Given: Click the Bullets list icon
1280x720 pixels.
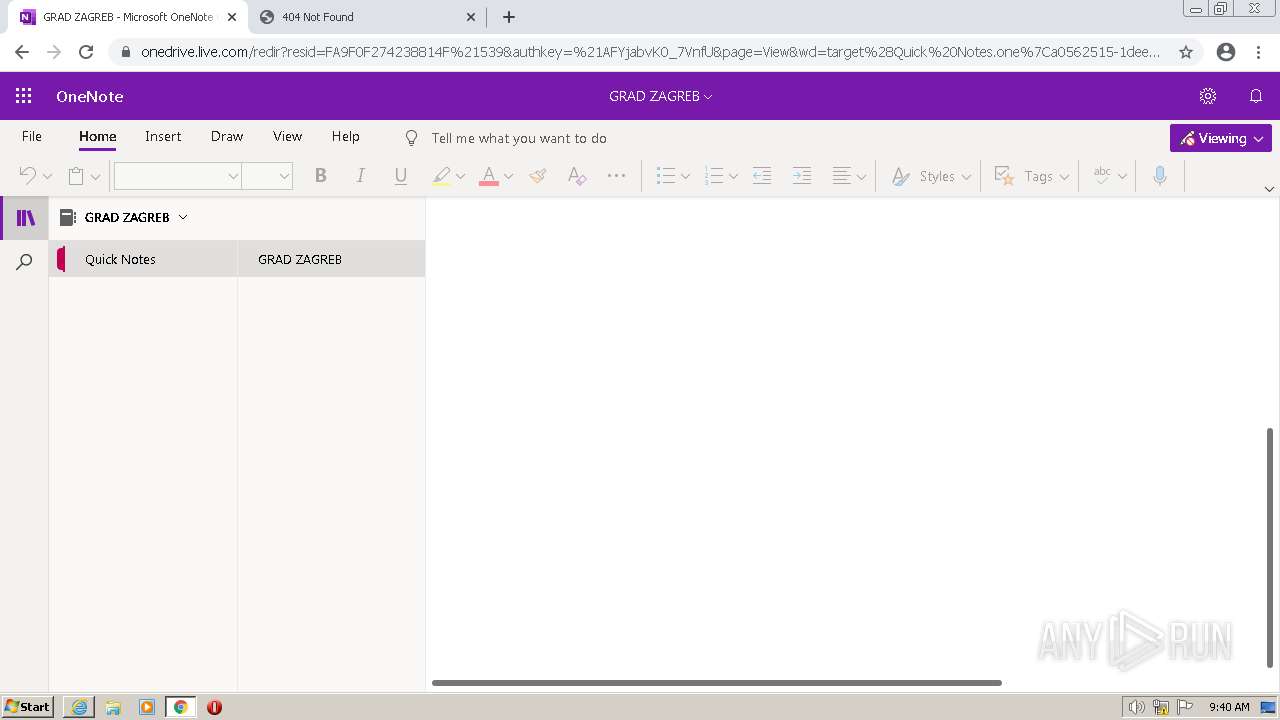Looking at the screenshot, I should [666, 176].
